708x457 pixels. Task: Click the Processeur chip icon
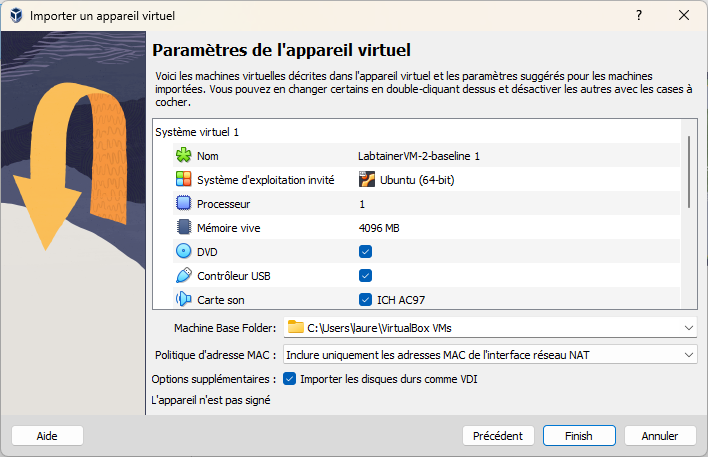183,204
